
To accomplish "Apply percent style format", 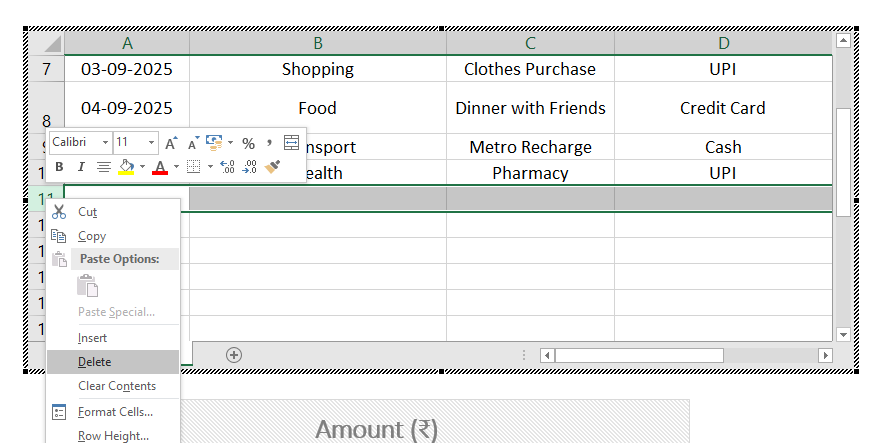I will pos(248,143).
